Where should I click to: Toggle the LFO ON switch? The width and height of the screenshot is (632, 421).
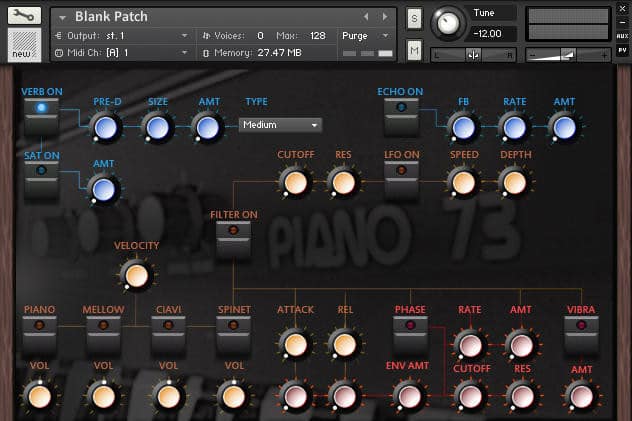[401, 180]
